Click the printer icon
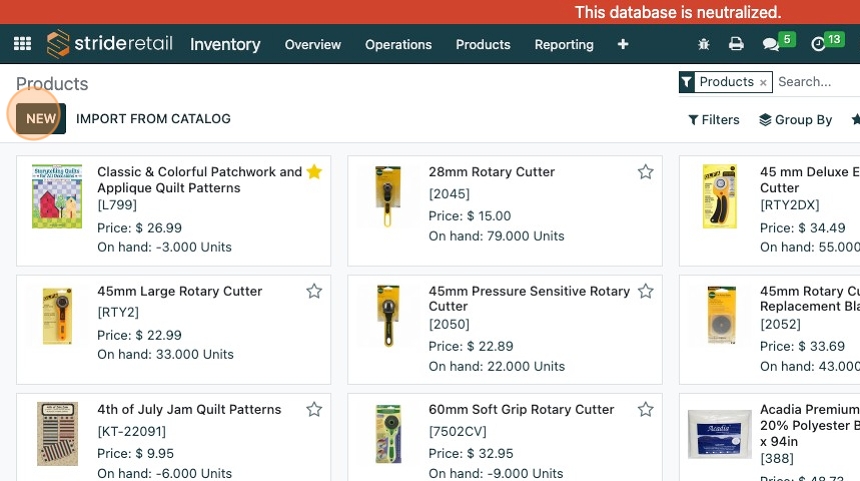Screen dimensions: 860x481 (x=736, y=44)
